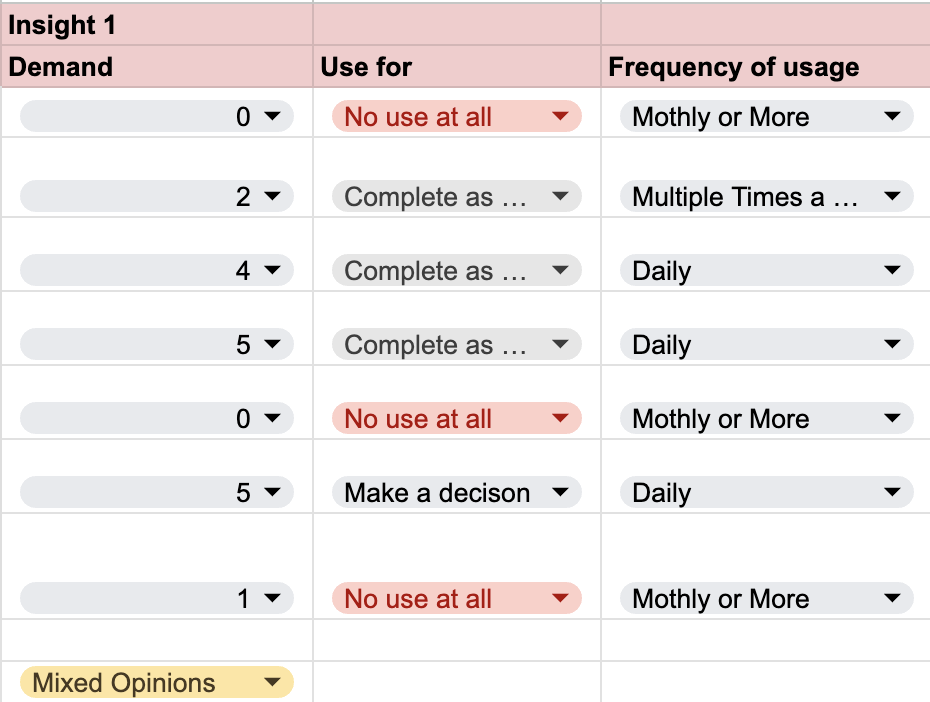
Task: Select the Insight 1 cell
Action: (157, 25)
